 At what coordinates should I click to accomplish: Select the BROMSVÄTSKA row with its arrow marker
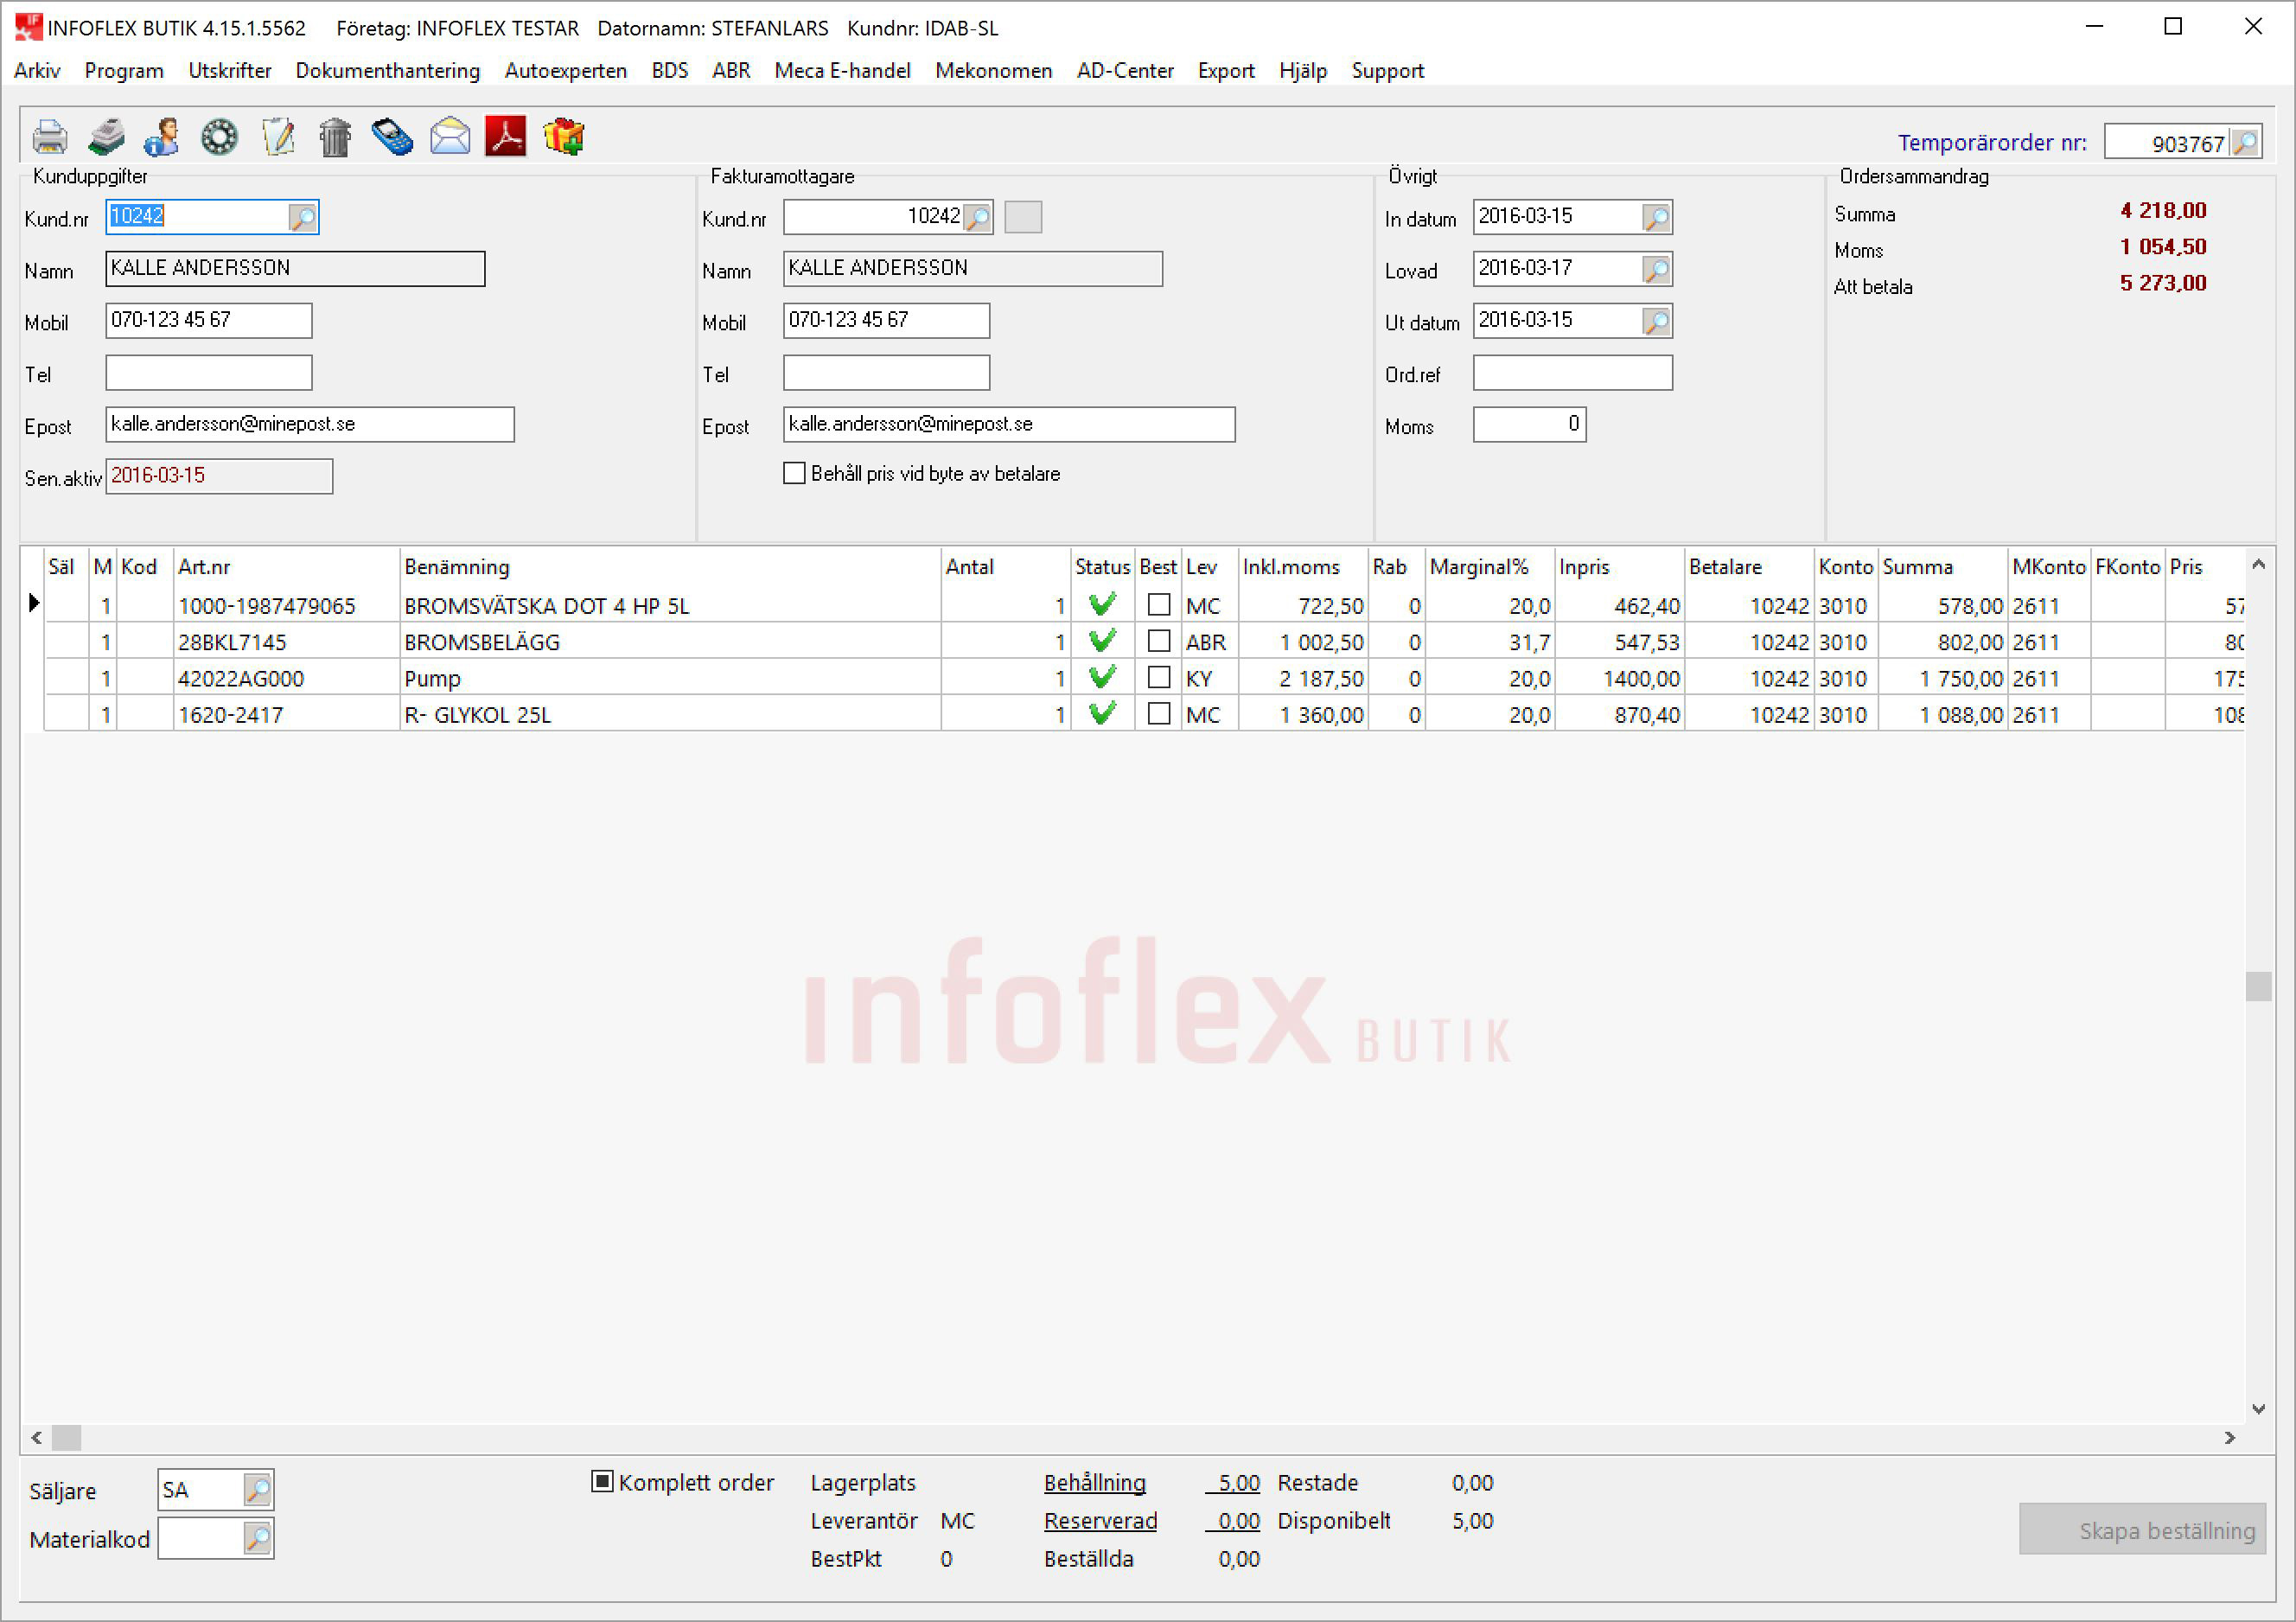tap(33, 604)
